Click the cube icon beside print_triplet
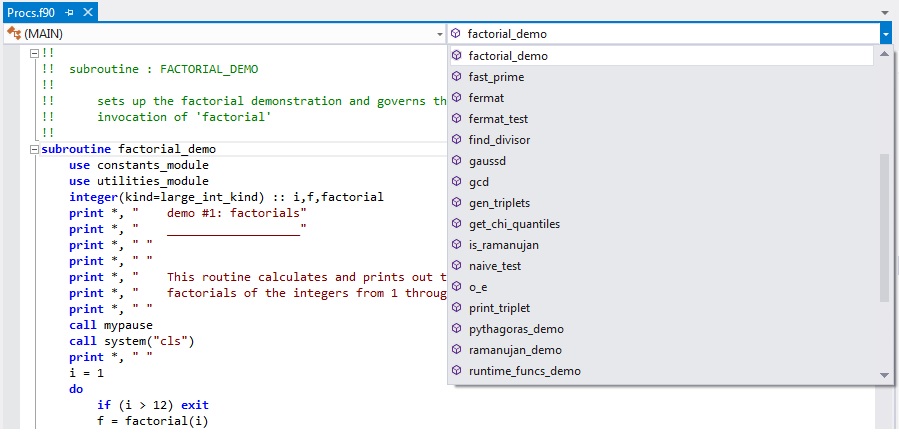Image resolution: width=899 pixels, height=433 pixels. (457, 308)
